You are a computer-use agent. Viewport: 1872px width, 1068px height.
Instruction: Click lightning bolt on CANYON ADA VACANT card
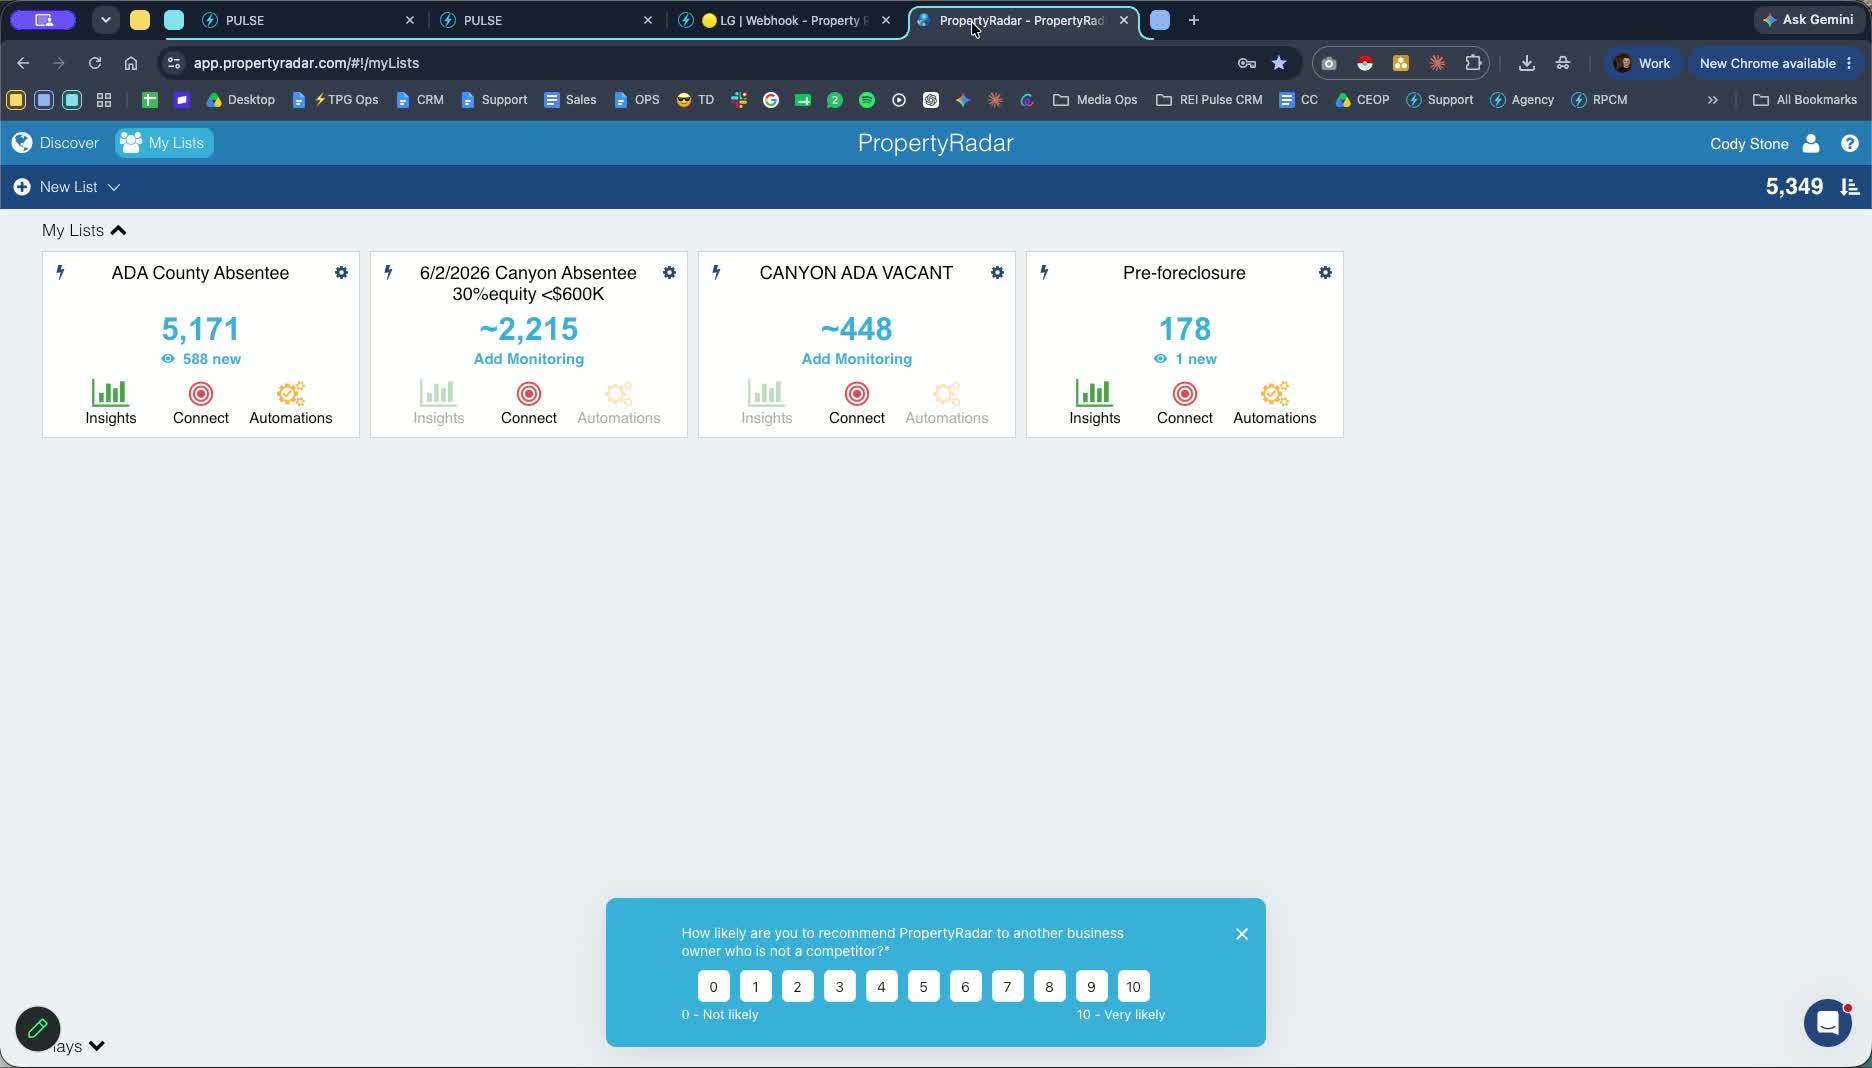point(717,272)
